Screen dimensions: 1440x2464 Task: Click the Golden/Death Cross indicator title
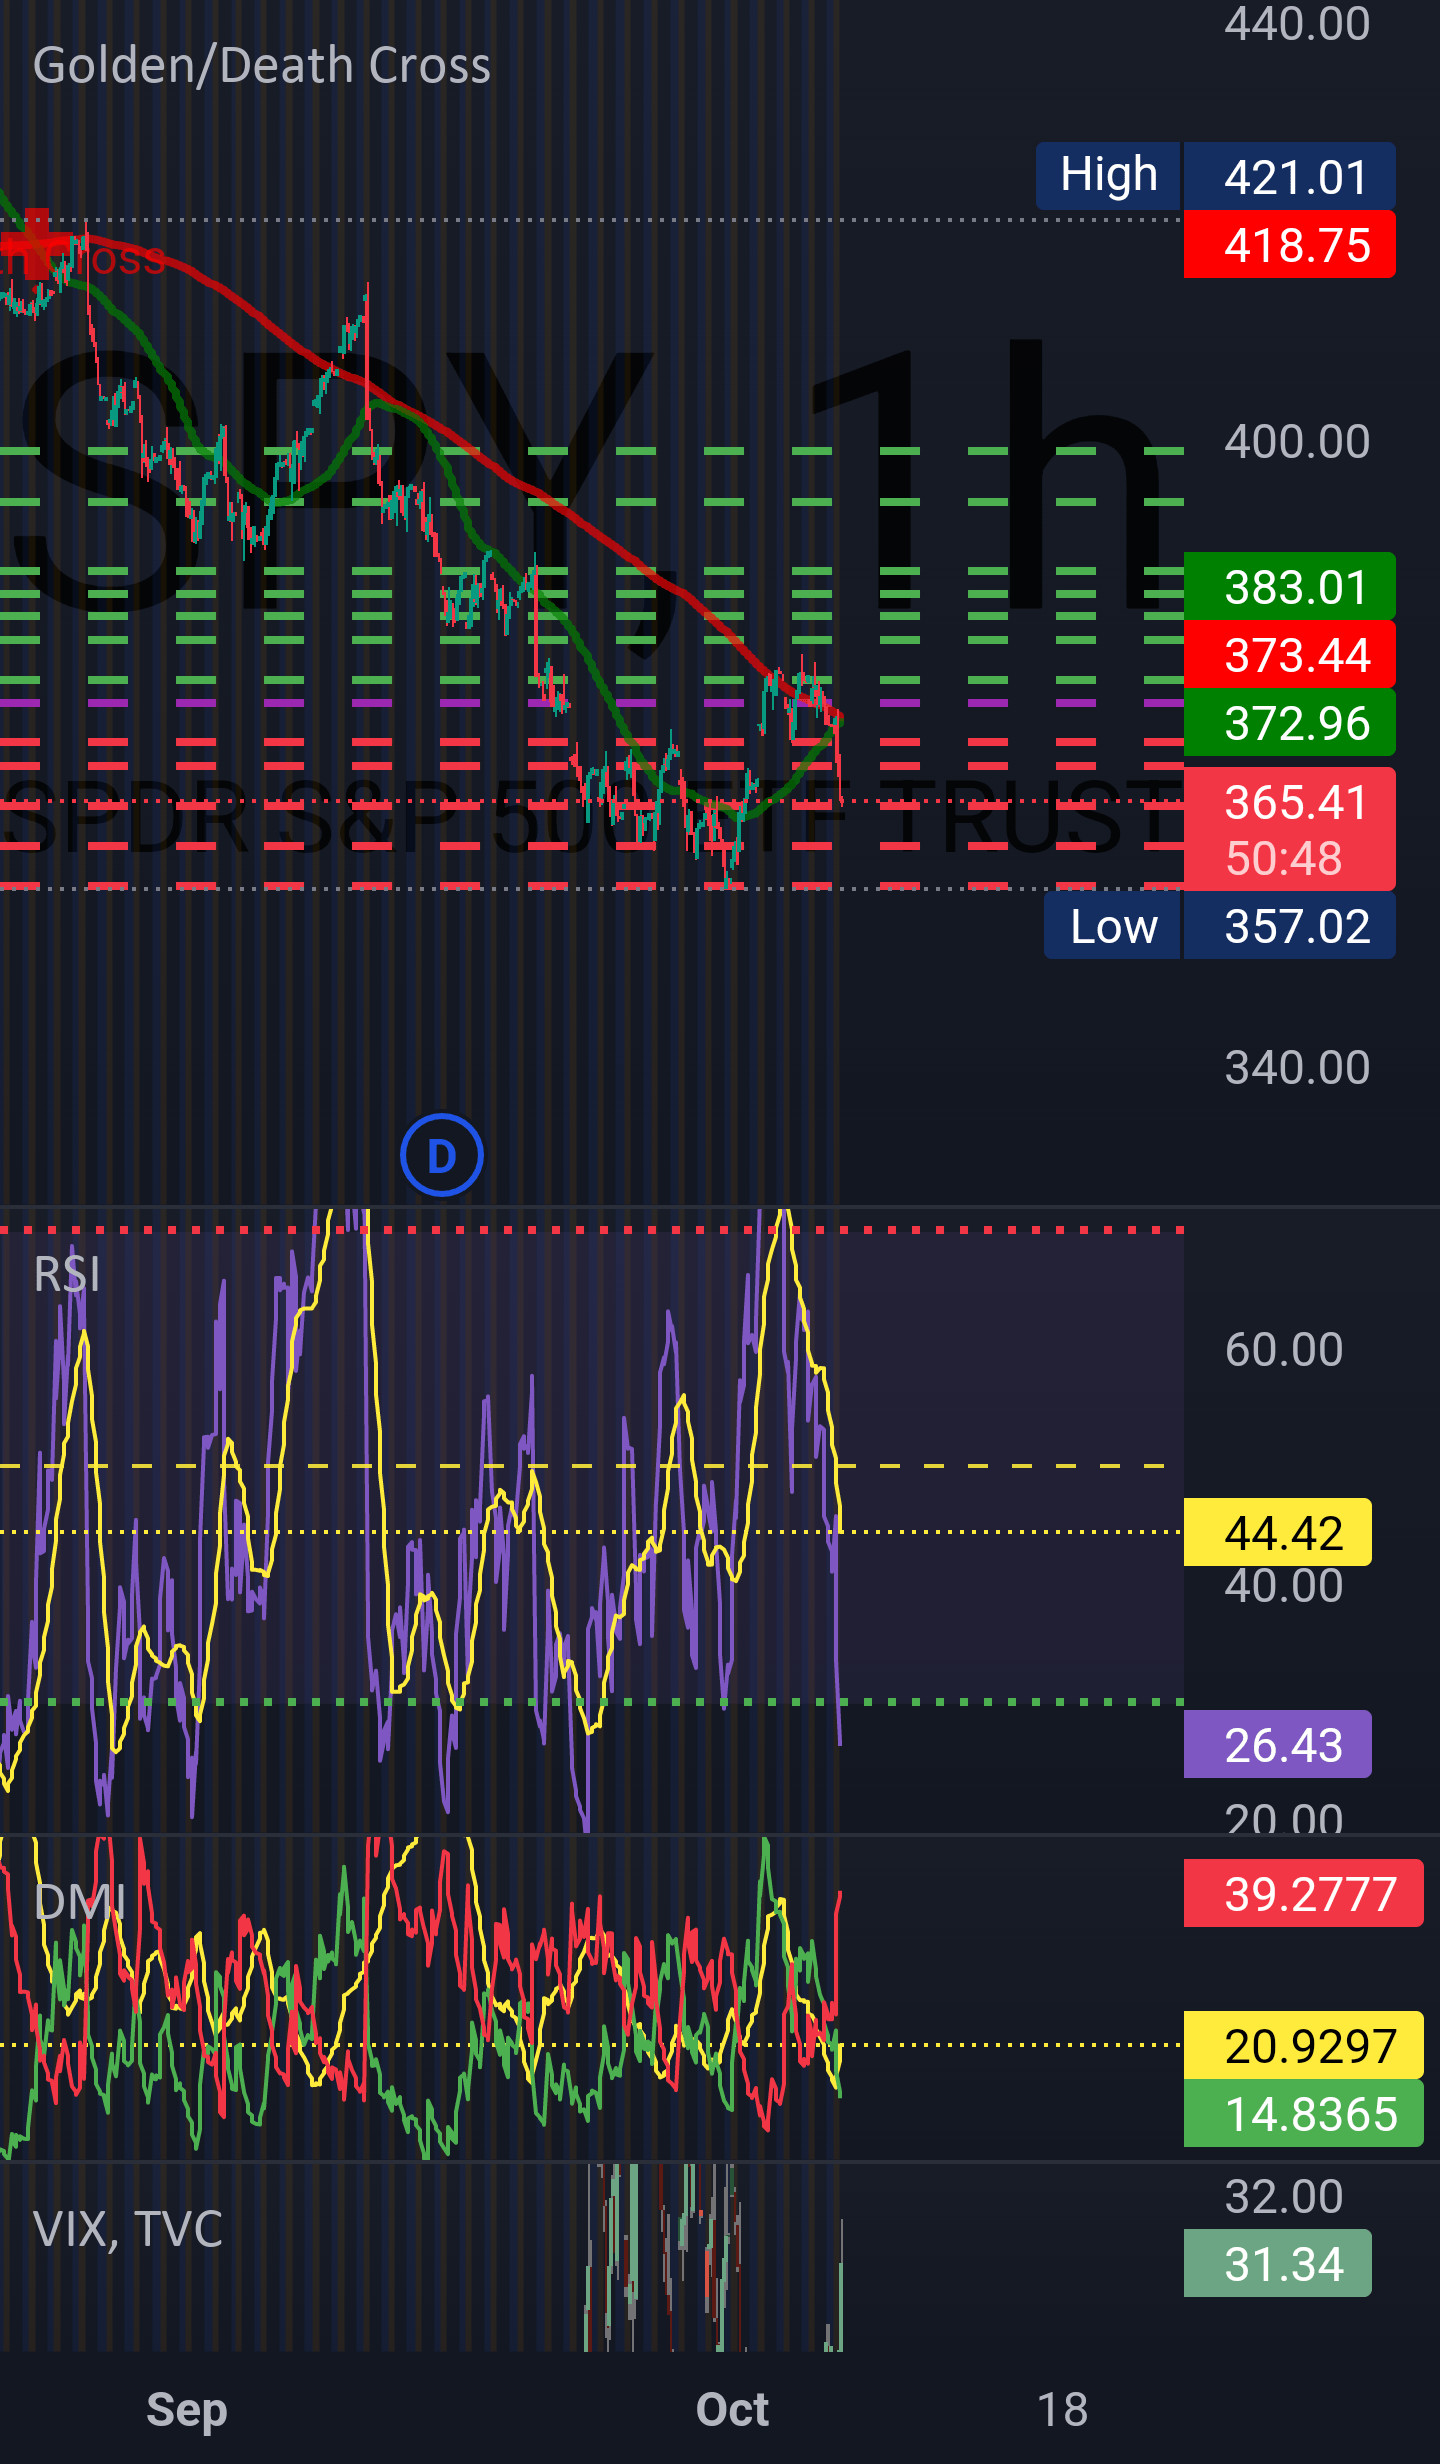pos(261,66)
